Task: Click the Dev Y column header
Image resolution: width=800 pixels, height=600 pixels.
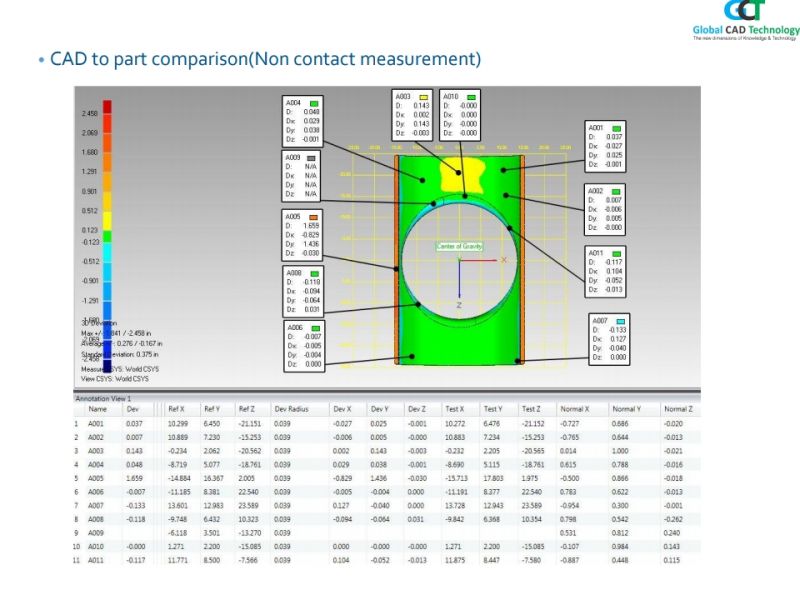Action: coord(380,409)
